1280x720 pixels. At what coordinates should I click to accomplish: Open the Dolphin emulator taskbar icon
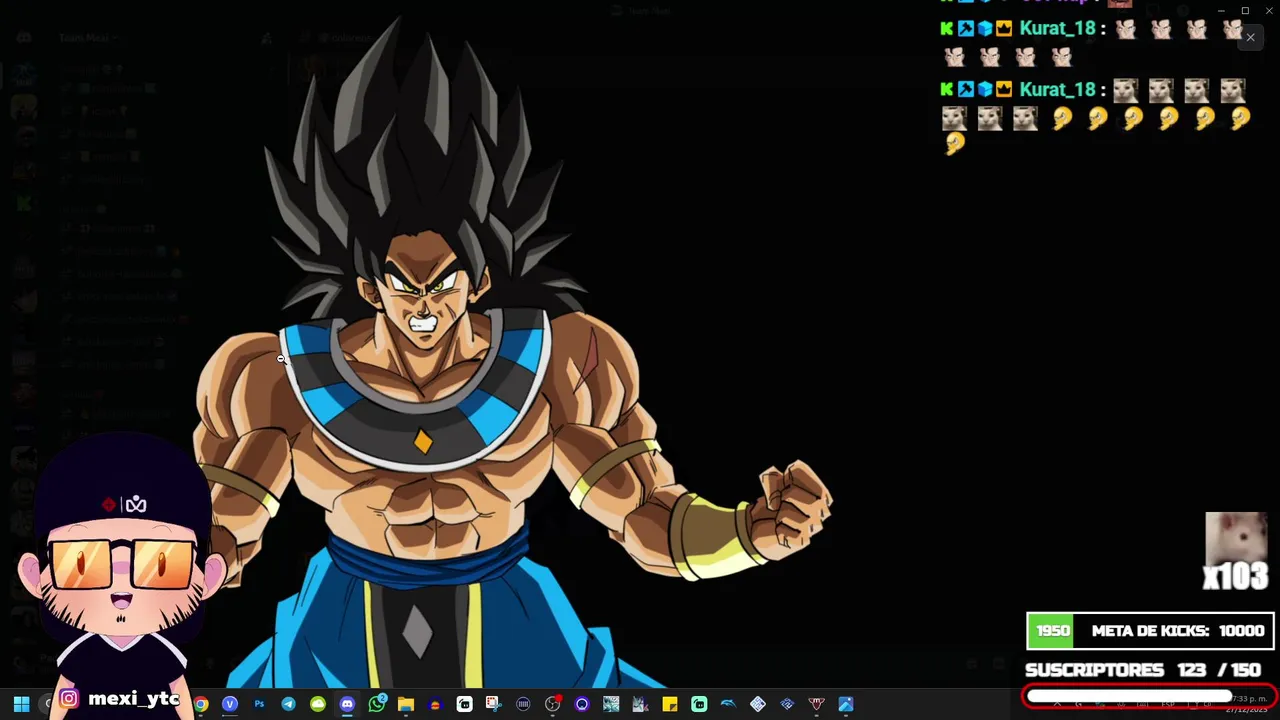coord(728,704)
